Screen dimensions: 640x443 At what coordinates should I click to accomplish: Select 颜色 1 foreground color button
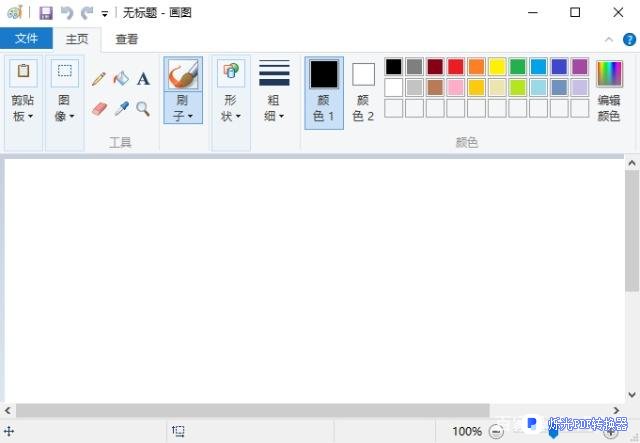tap(324, 93)
